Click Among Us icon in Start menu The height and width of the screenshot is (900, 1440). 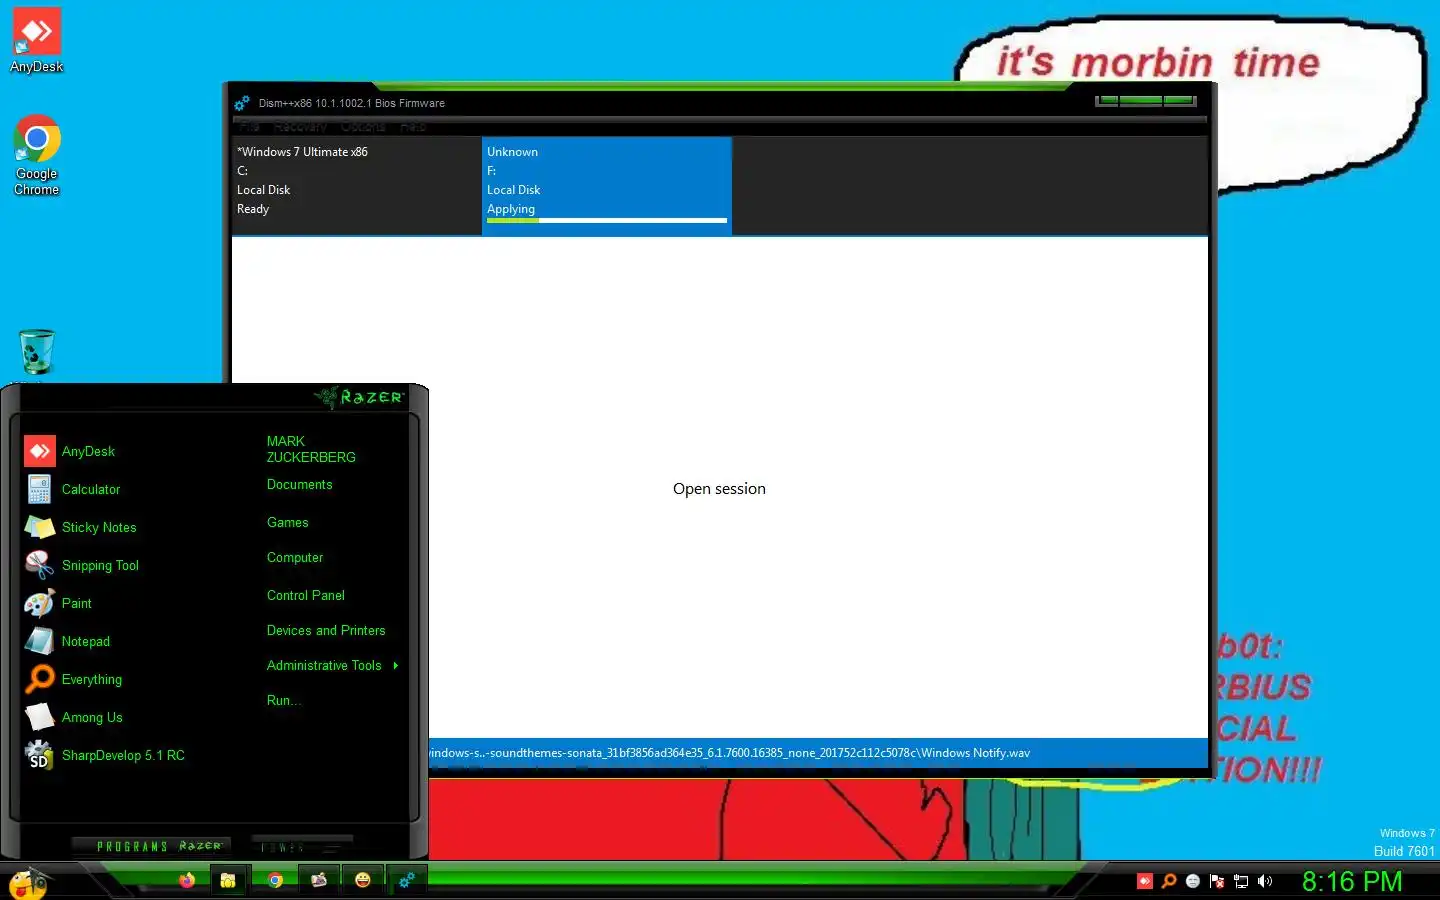click(x=40, y=717)
